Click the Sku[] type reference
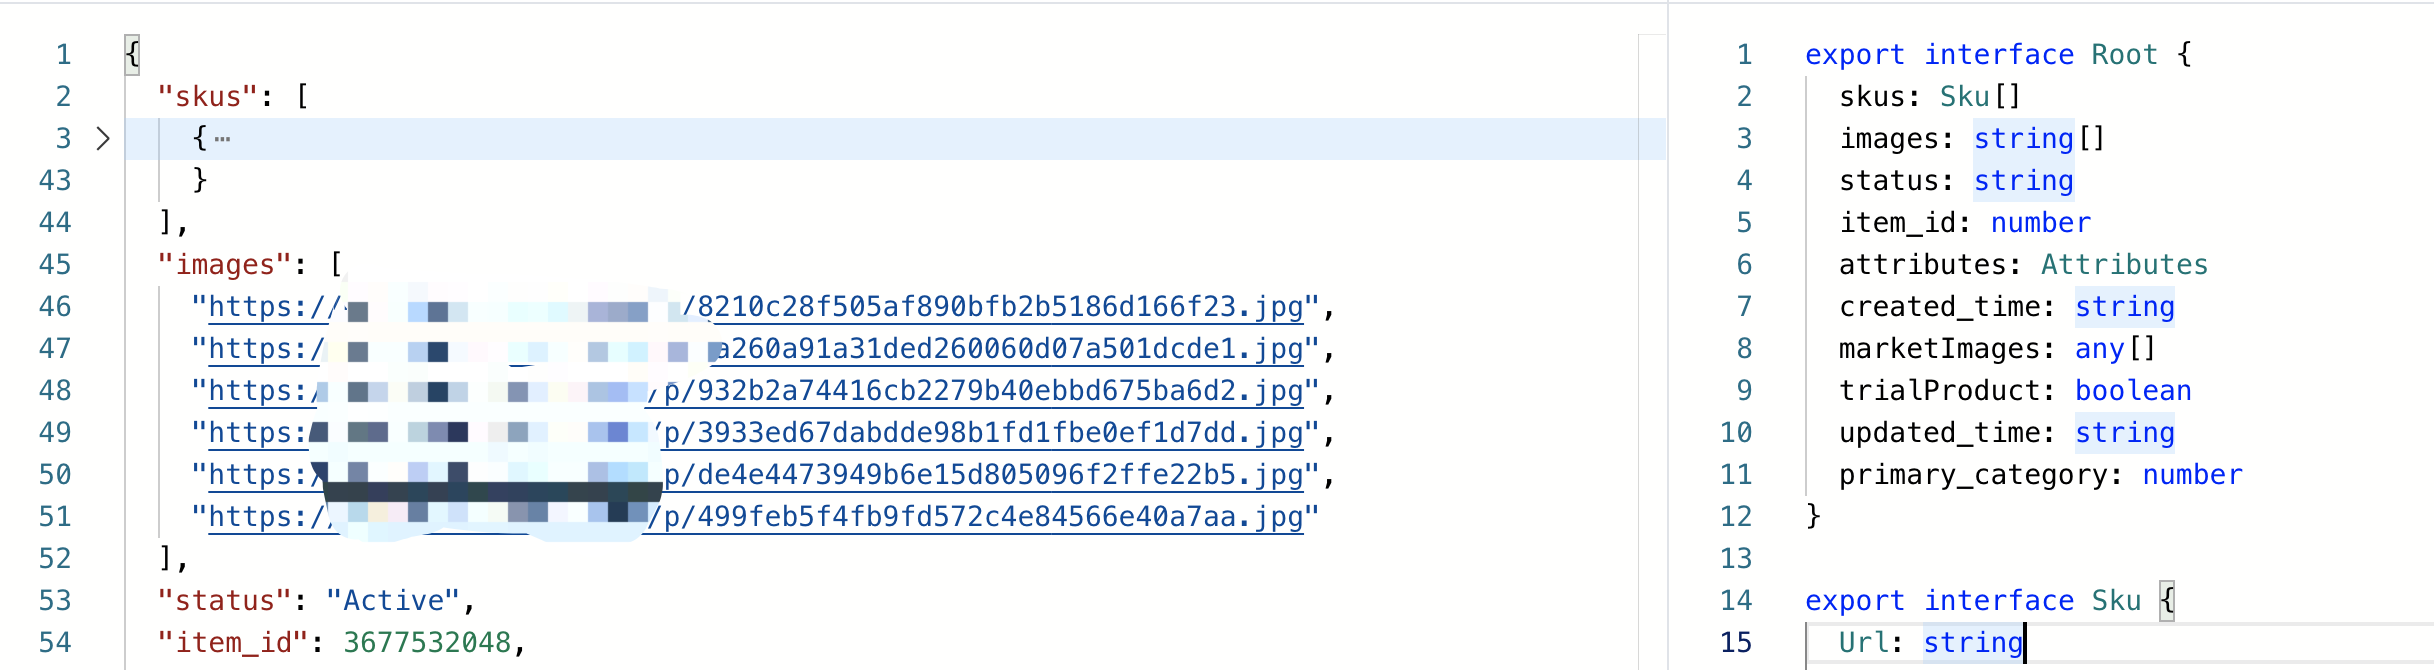Screen dimensions: 2434x670 (x=1981, y=97)
